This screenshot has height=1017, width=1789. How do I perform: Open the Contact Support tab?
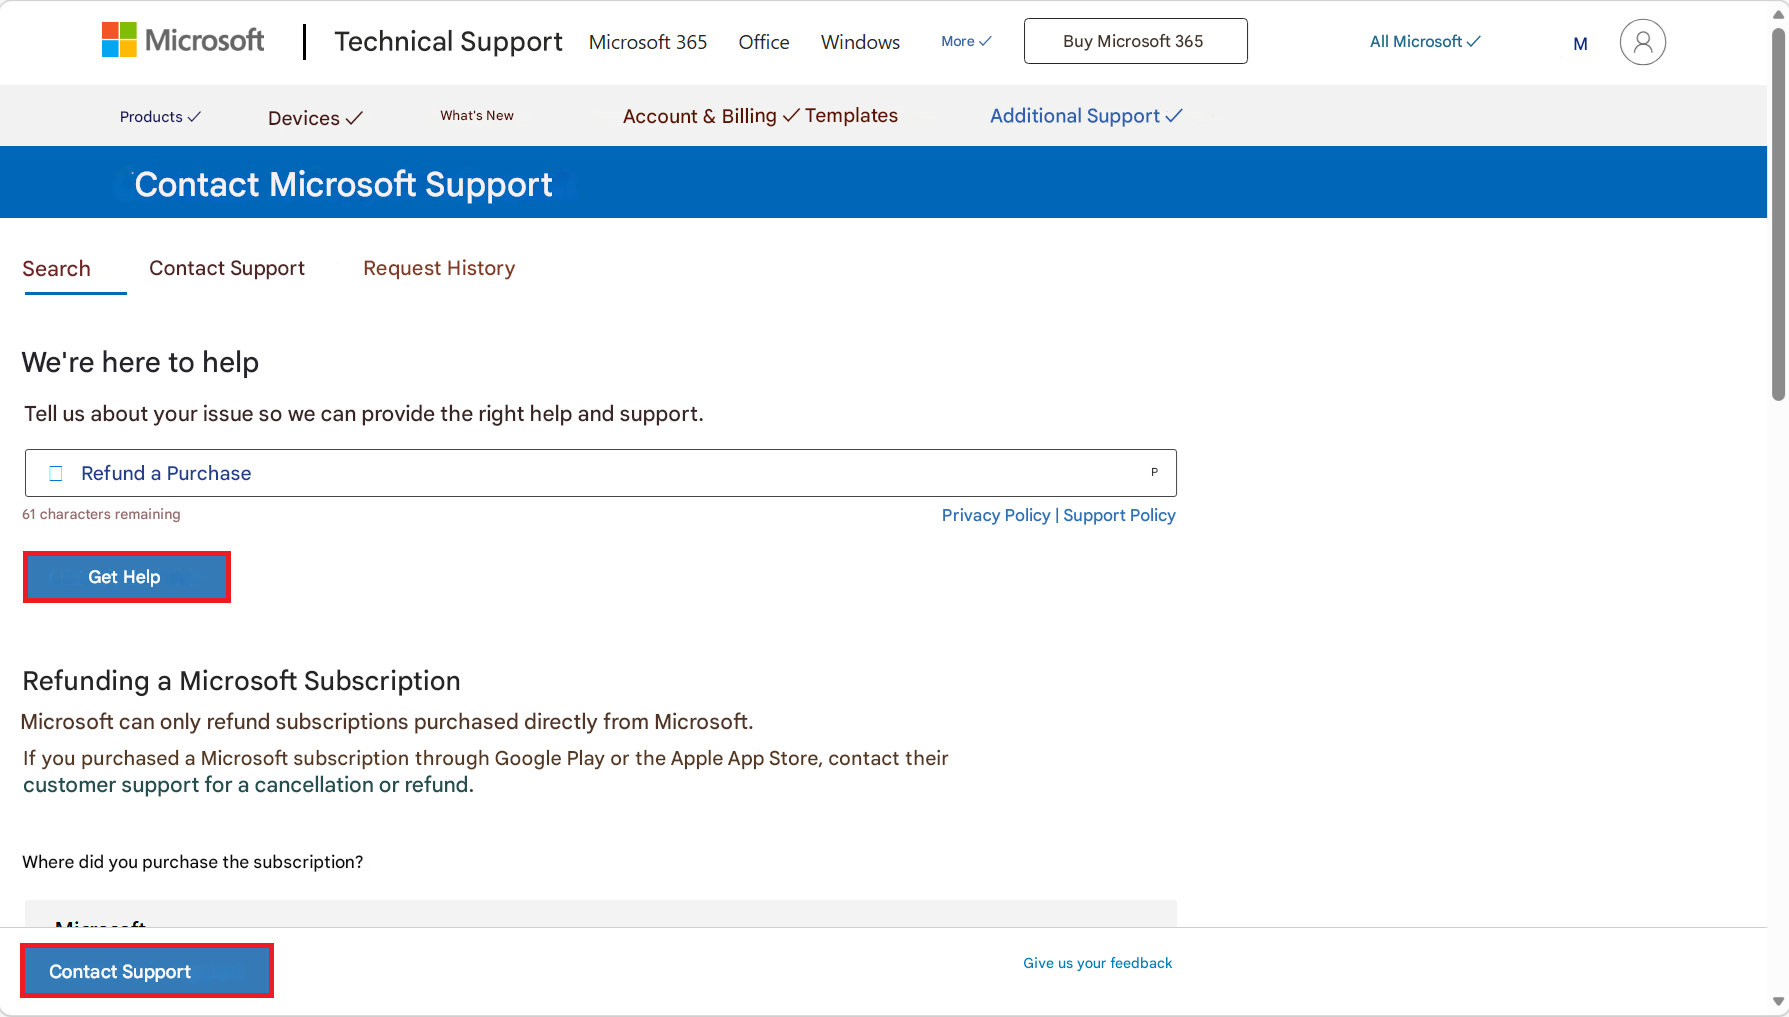point(226,268)
